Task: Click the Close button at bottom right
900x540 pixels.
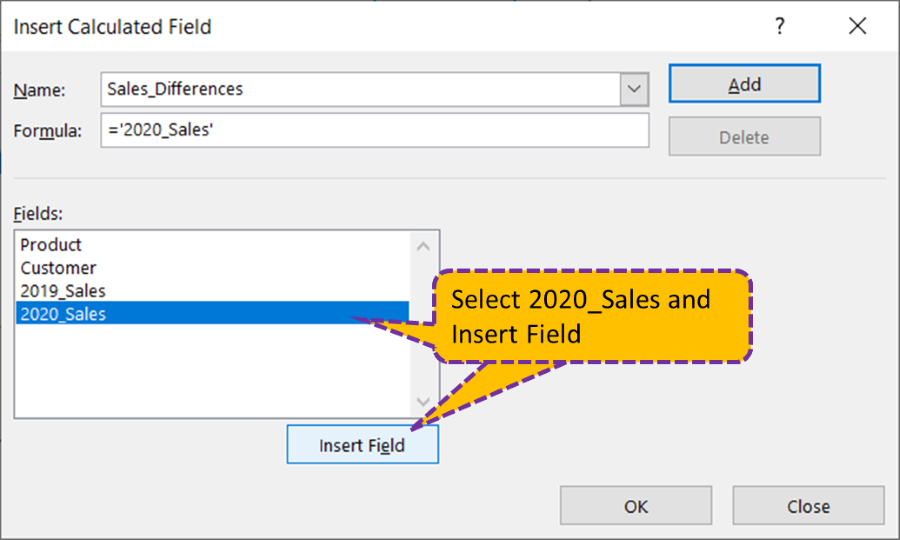Action: point(808,506)
